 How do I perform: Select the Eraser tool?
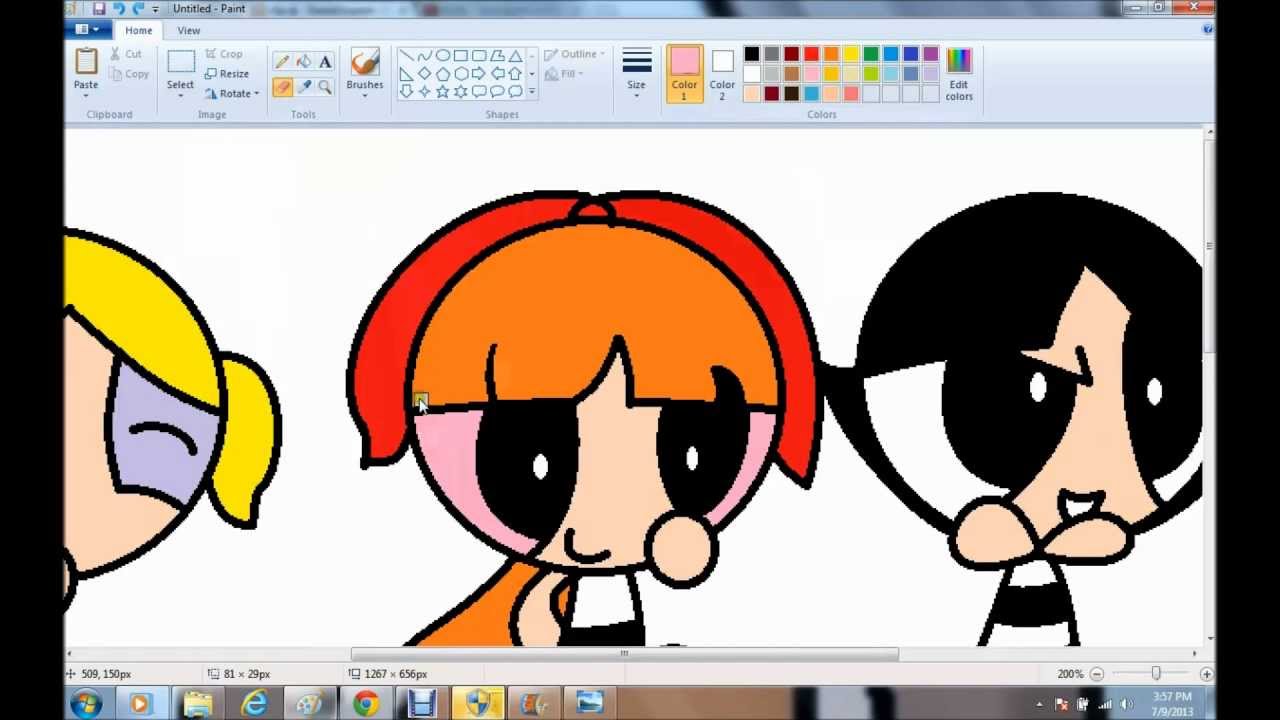pos(282,88)
